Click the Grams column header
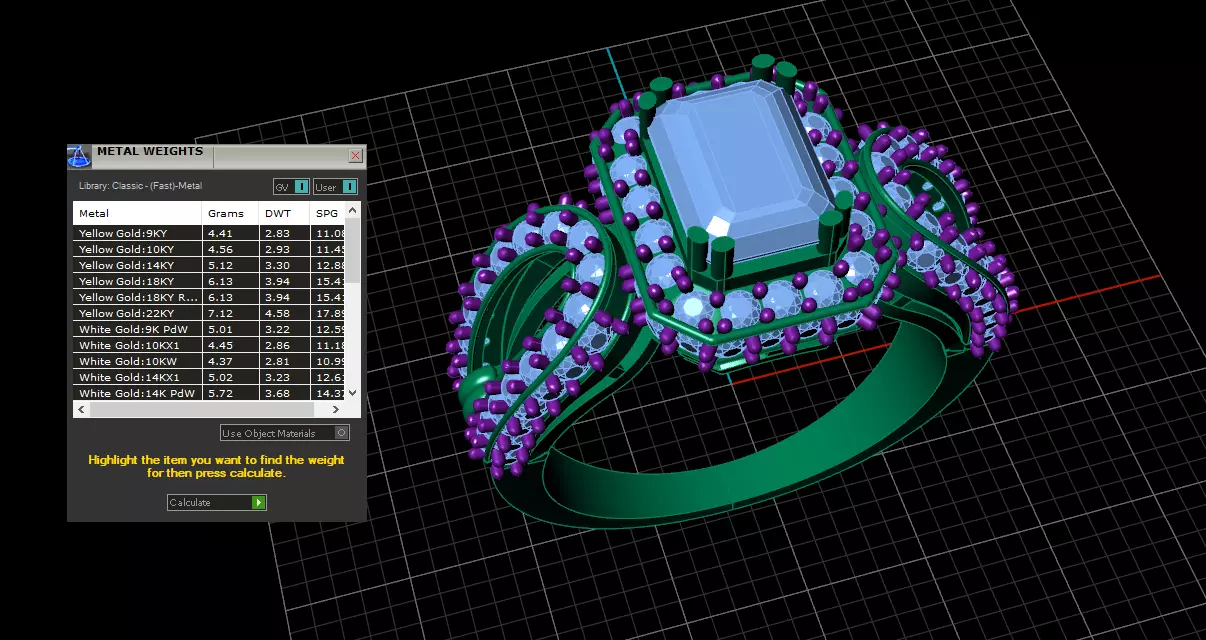The width and height of the screenshot is (1206, 640). click(x=230, y=213)
